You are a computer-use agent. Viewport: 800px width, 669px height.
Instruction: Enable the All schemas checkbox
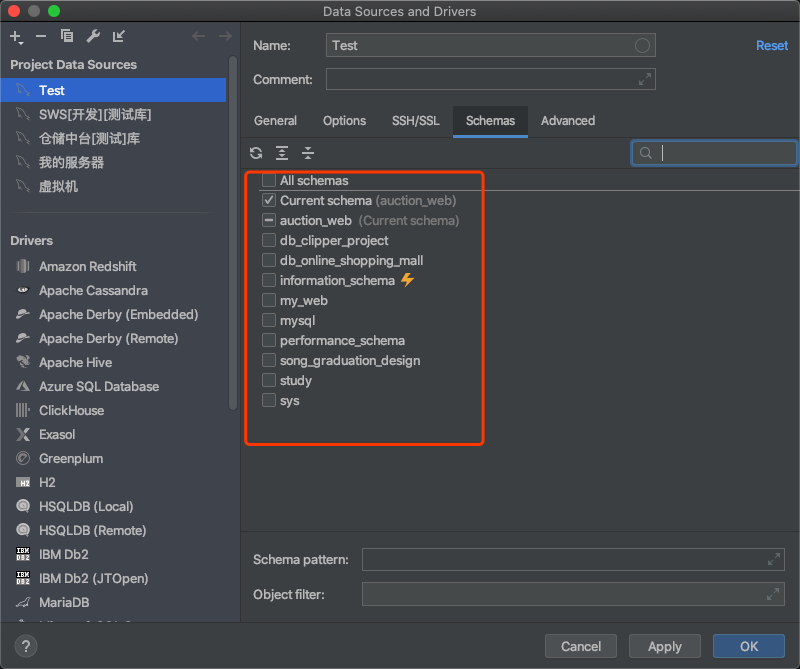coord(269,181)
